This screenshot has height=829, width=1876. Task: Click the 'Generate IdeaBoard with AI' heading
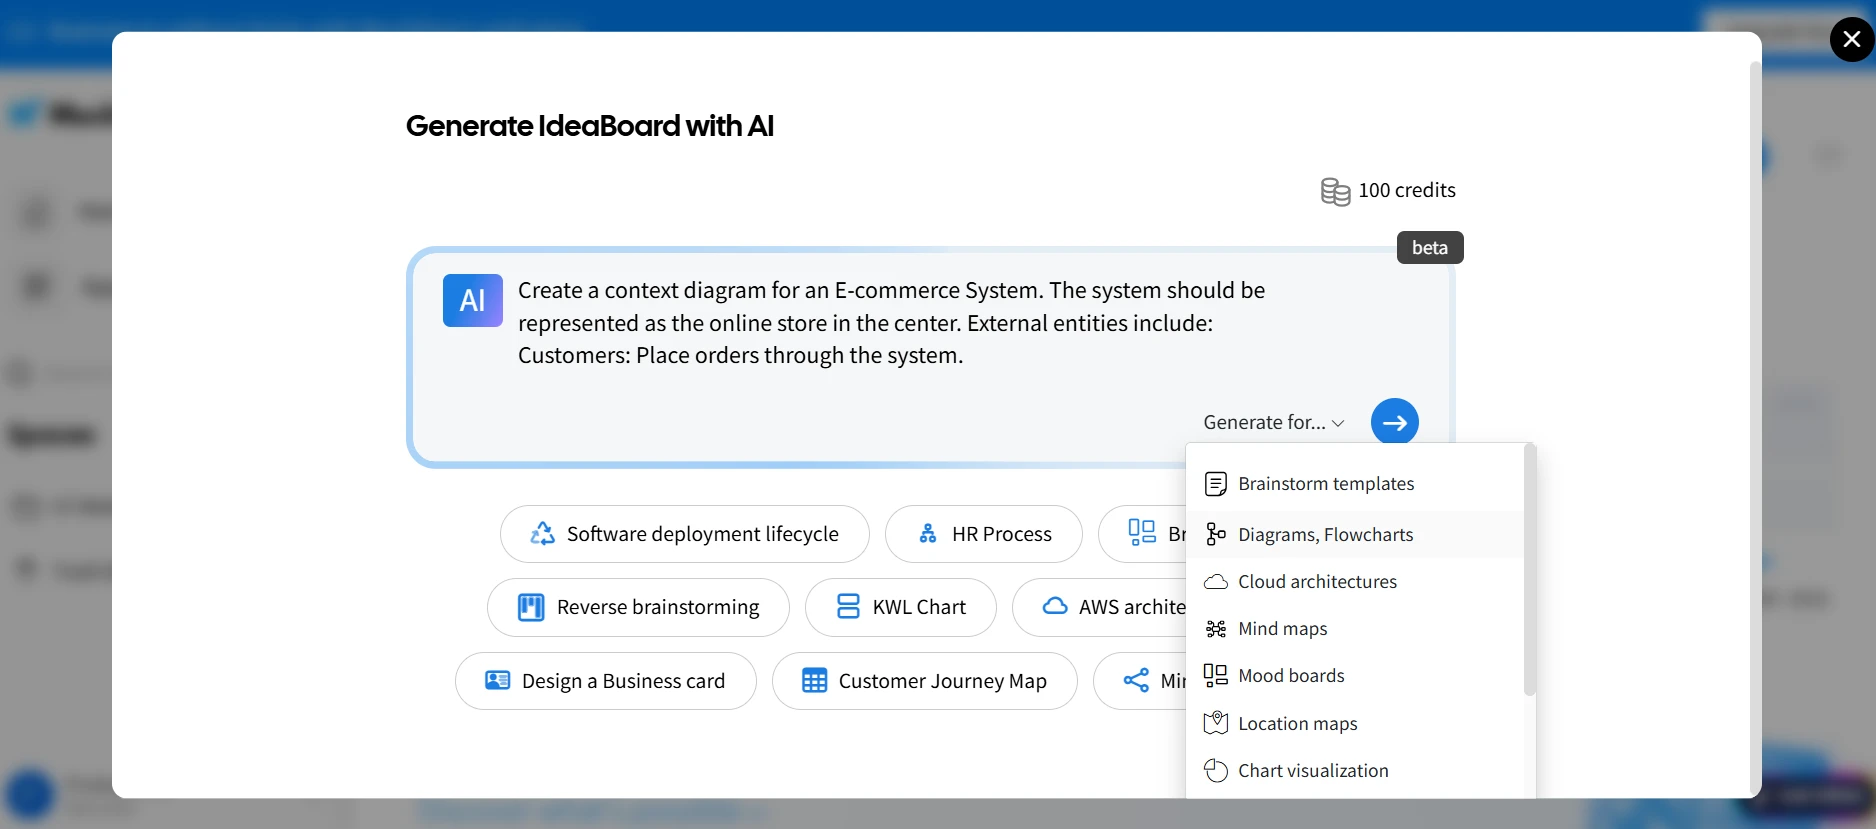pos(590,126)
